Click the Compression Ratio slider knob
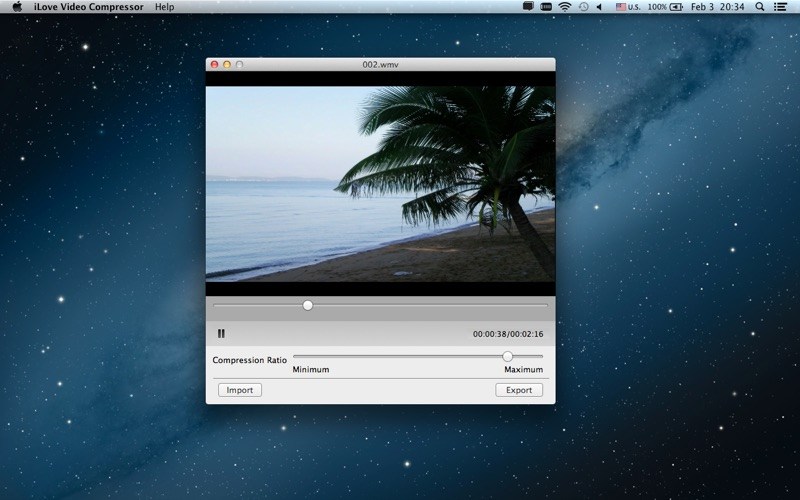This screenshot has height=500, width=800. click(x=507, y=356)
